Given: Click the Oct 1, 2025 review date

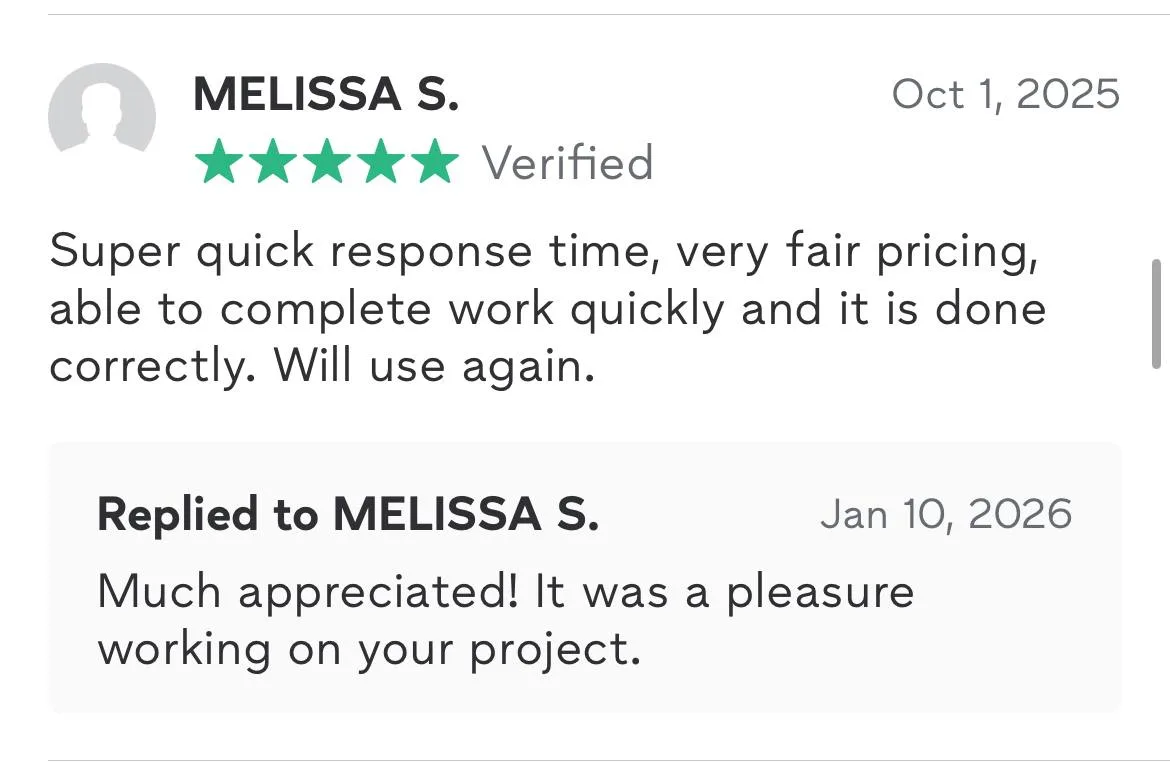Looking at the screenshot, I should point(1005,95).
